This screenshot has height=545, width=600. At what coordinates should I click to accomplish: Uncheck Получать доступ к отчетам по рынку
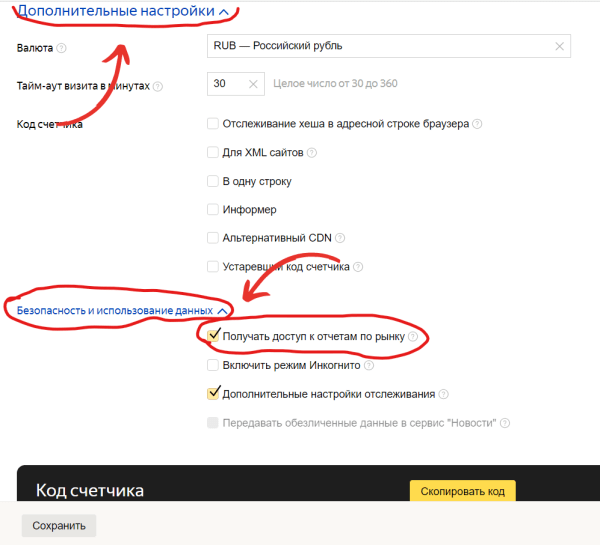pyautogui.click(x=212, y=337)
